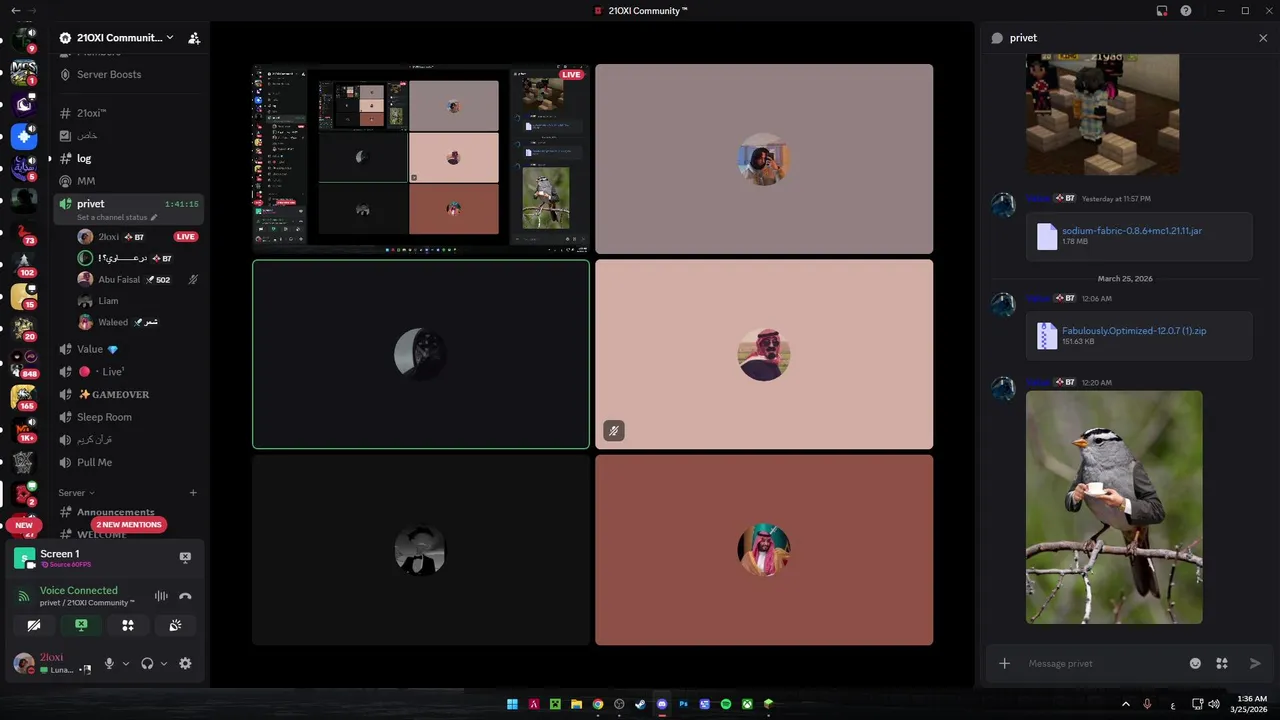Screen dimensions: 1280x720
Task: Download Fabulously.Optimized-12.0.7 (1).zip file
Action: [1134, 330]
